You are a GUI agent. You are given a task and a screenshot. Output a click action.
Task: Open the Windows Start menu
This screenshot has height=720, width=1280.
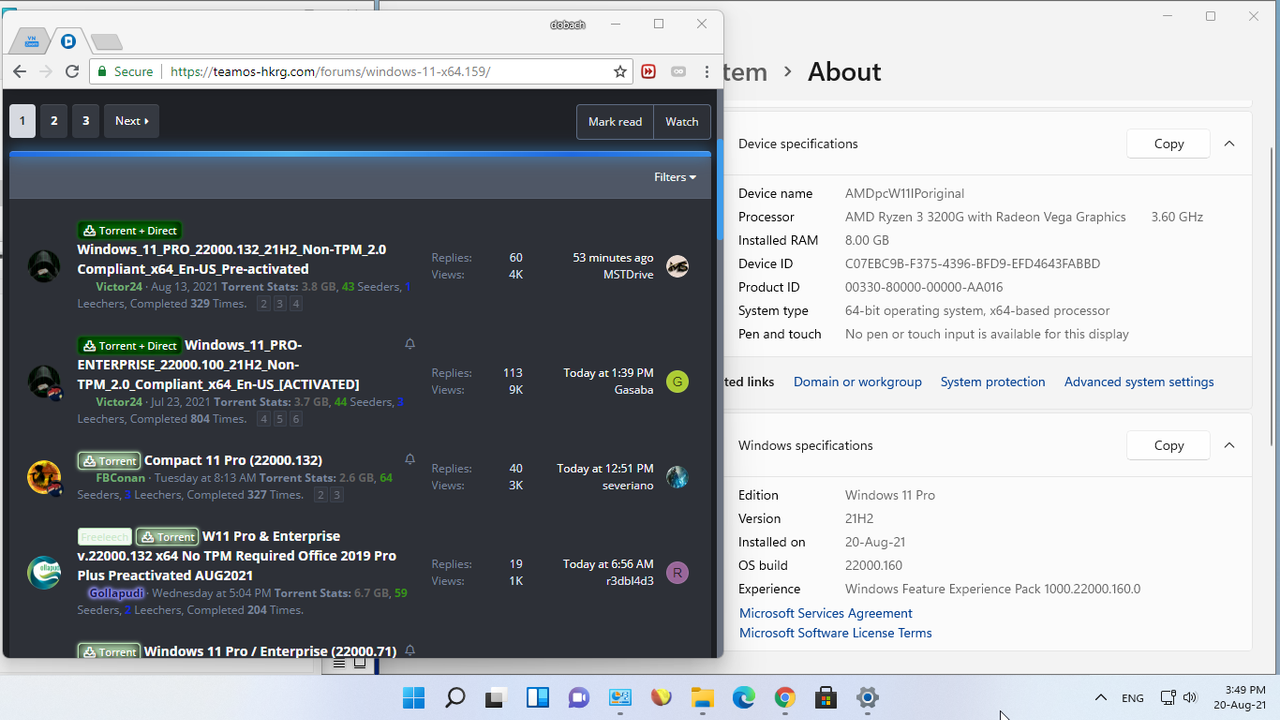(x=413, y=698)
